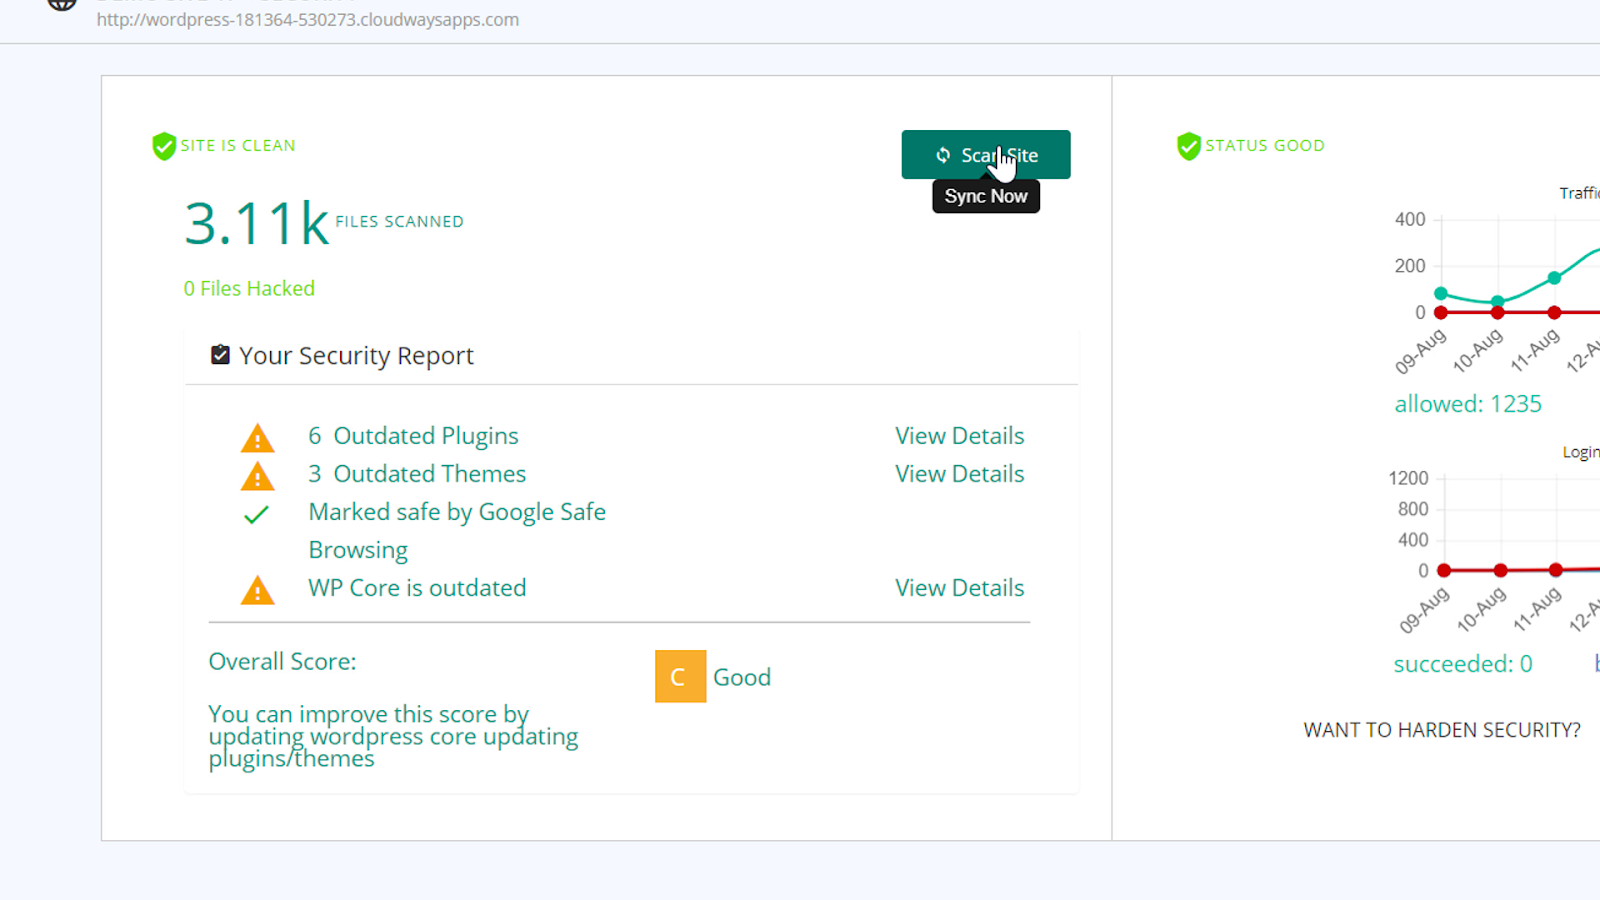Click the green shield beside Site Is Clean
Image resolution: width=1600 pixels, height=900 pixels.
[x=164, y=146]
